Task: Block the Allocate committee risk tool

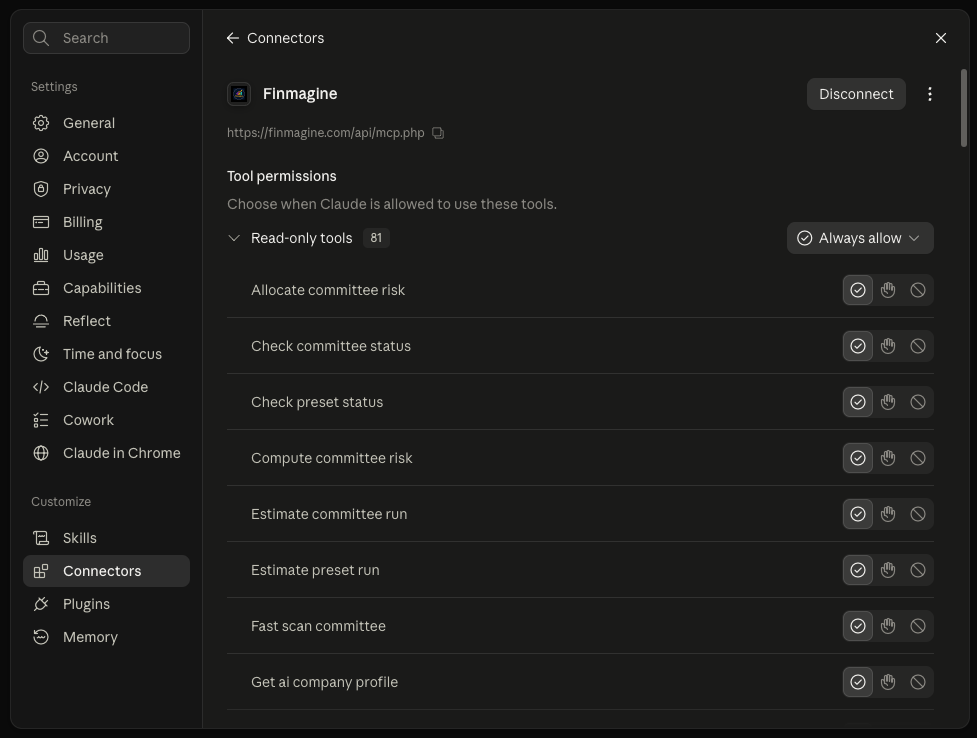Action: click(x=918, y=290)
